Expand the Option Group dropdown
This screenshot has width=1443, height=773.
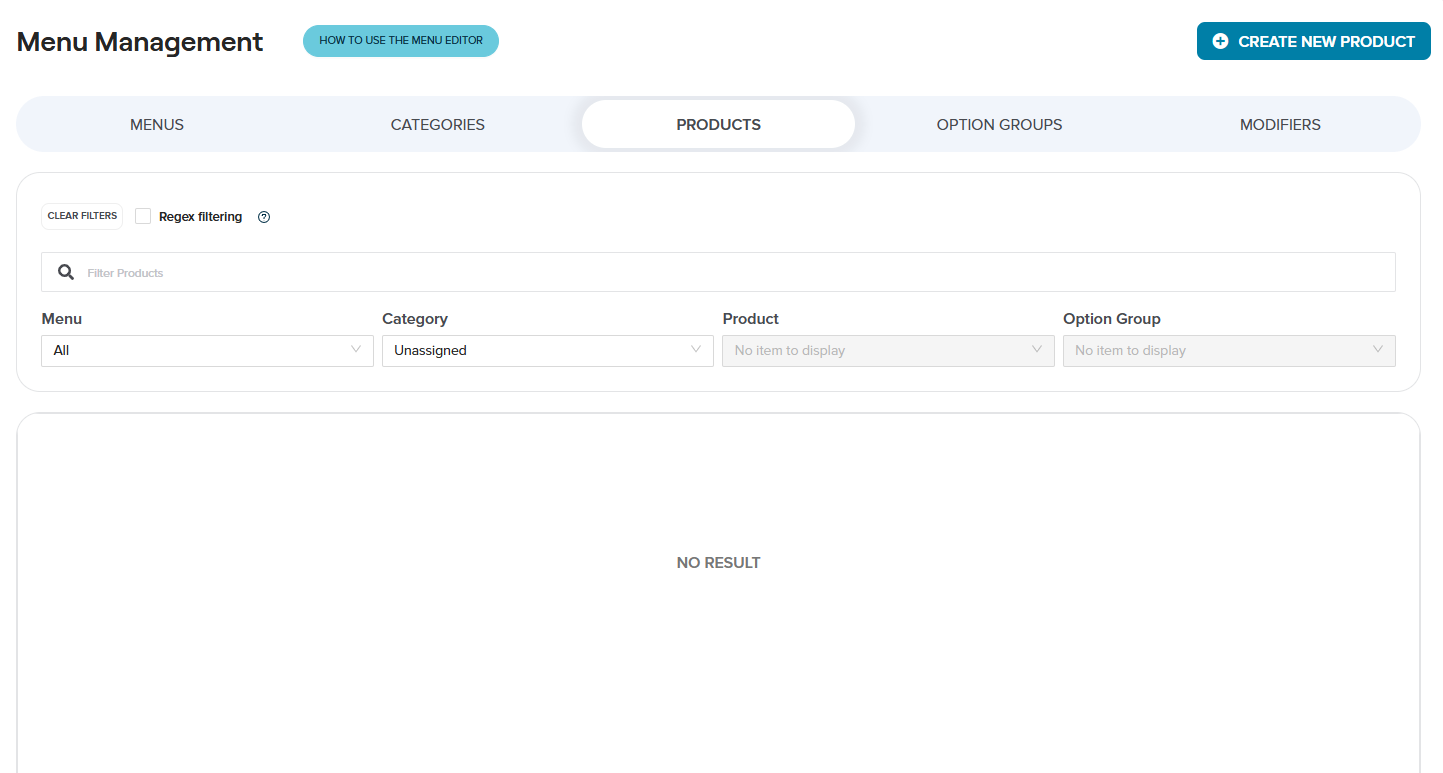[1229, 350]
